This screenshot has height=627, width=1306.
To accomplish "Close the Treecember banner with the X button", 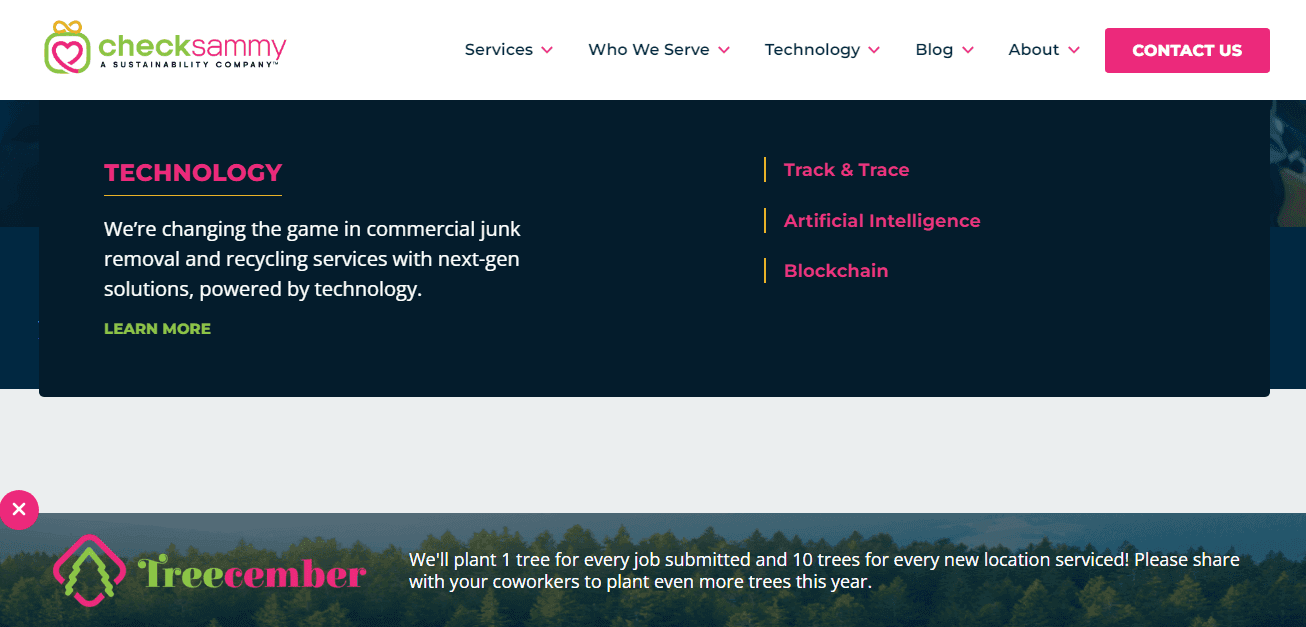I will click(19, 510).
